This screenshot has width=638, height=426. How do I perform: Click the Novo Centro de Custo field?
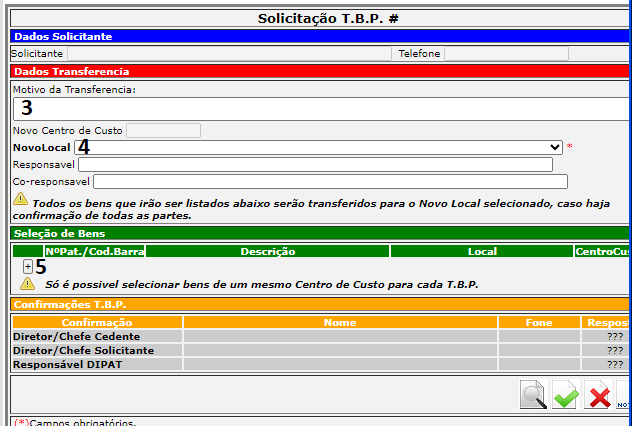point(163,130)
